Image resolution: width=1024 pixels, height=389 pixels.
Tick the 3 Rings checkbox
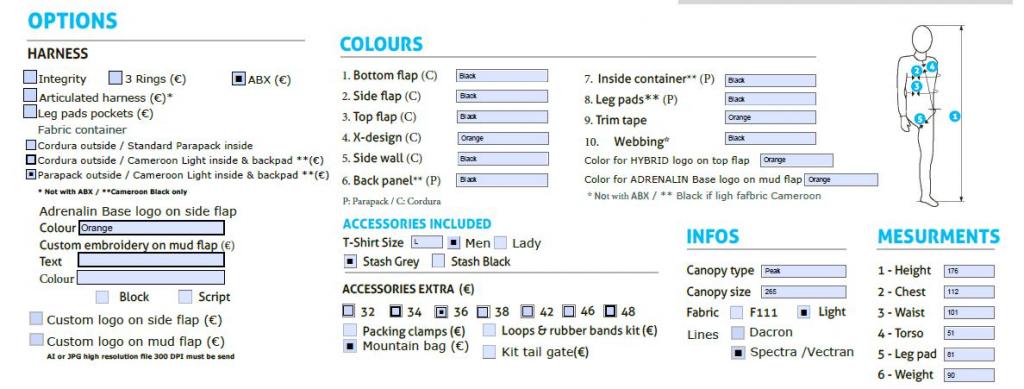coord(116,78)
